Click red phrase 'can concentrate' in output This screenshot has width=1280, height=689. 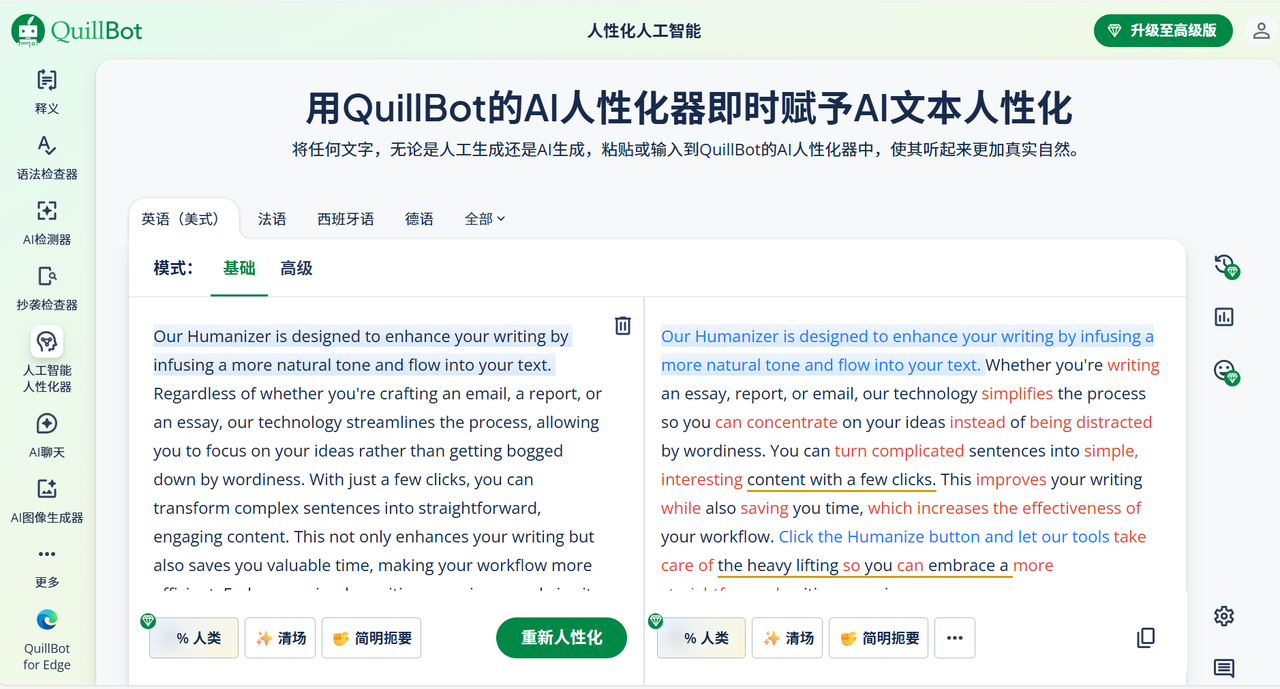click(x=776, y=422)
